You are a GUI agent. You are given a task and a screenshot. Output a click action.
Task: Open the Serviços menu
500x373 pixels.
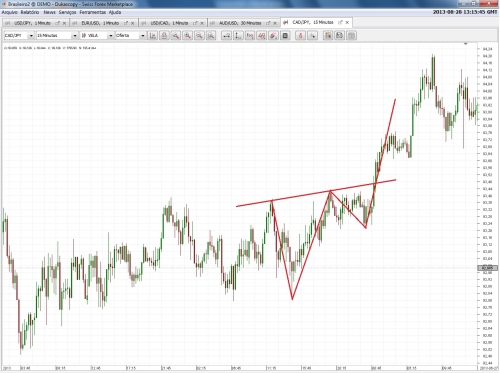[x=67, y=12]
